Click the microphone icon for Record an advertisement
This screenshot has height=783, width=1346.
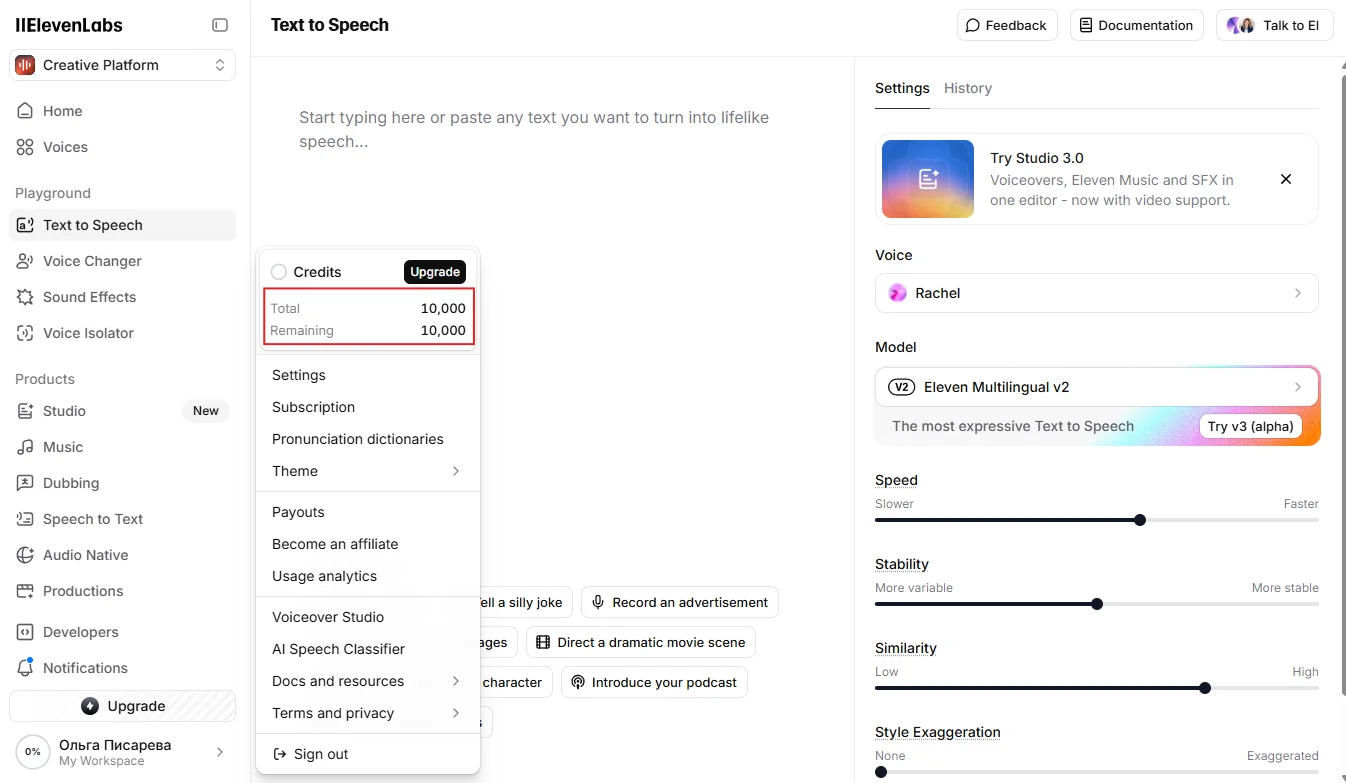pos(598,602)
